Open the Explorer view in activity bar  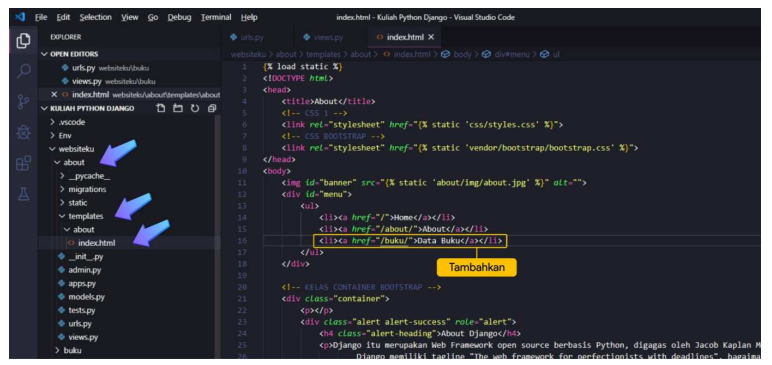pos(23,41)
